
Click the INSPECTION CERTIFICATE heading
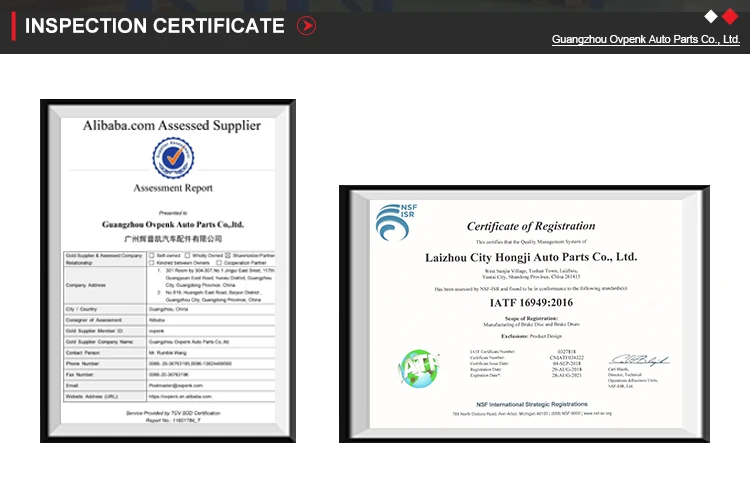(154, 26)
